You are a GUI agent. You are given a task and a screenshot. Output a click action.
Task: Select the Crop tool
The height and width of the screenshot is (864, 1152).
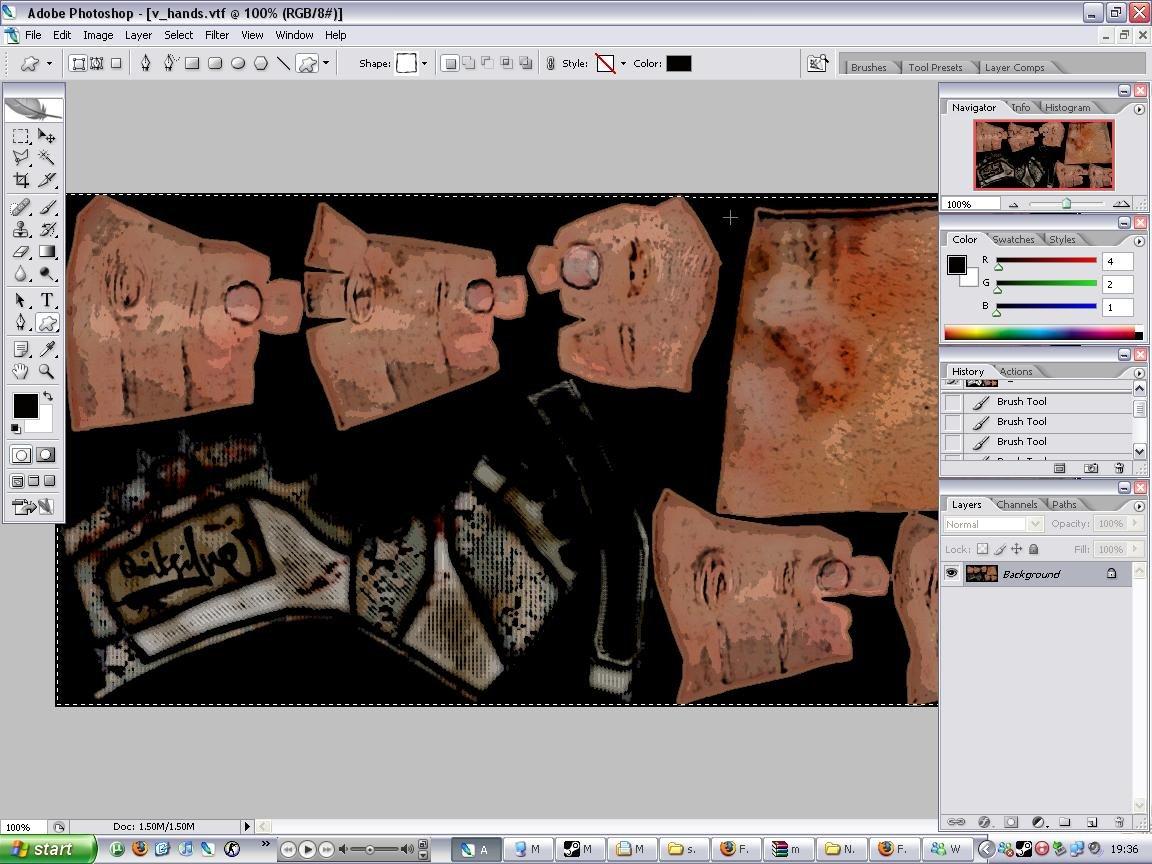(20, 180)
